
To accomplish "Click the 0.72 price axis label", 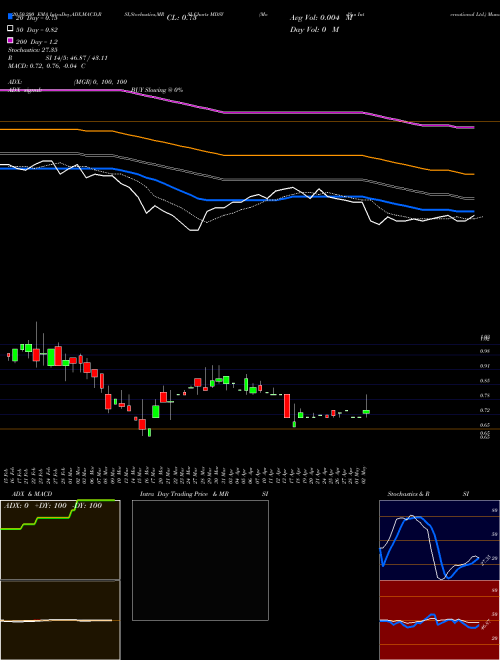I will pos(484,410).
